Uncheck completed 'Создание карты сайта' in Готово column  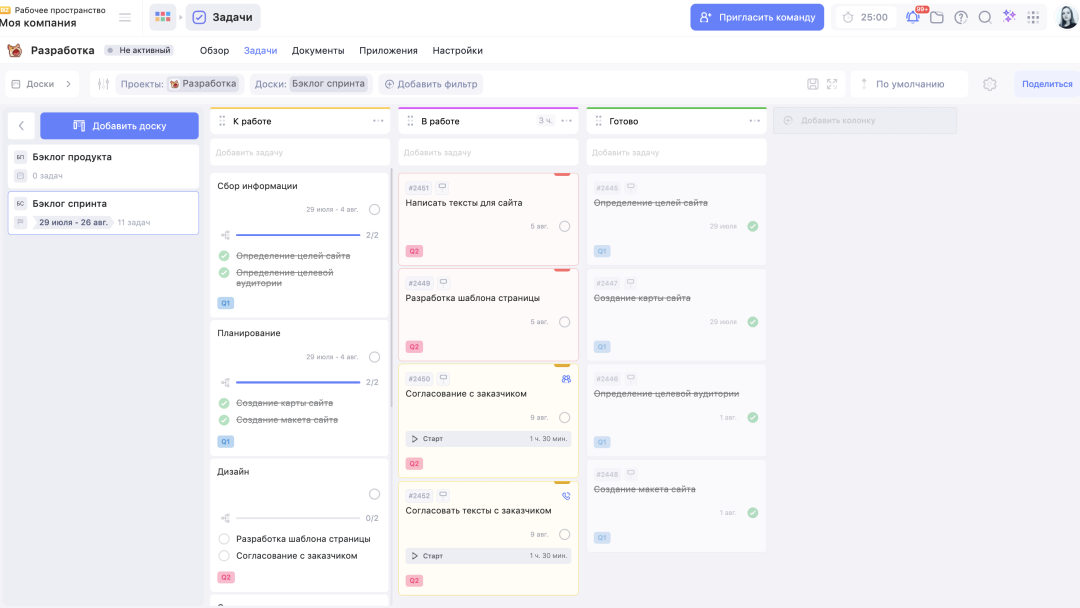[753, 322]
